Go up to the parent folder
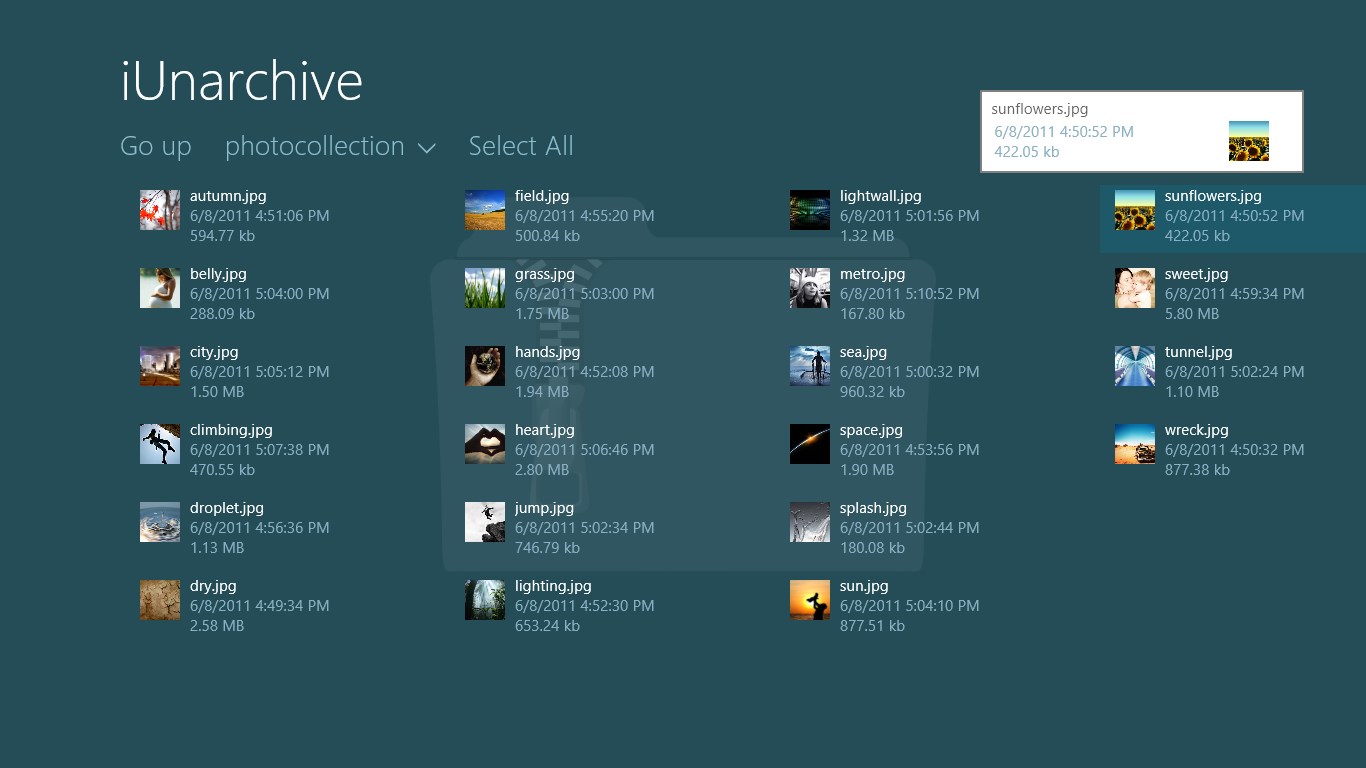The width and height of the screenshot is (1366, 768). coord(156,146)
